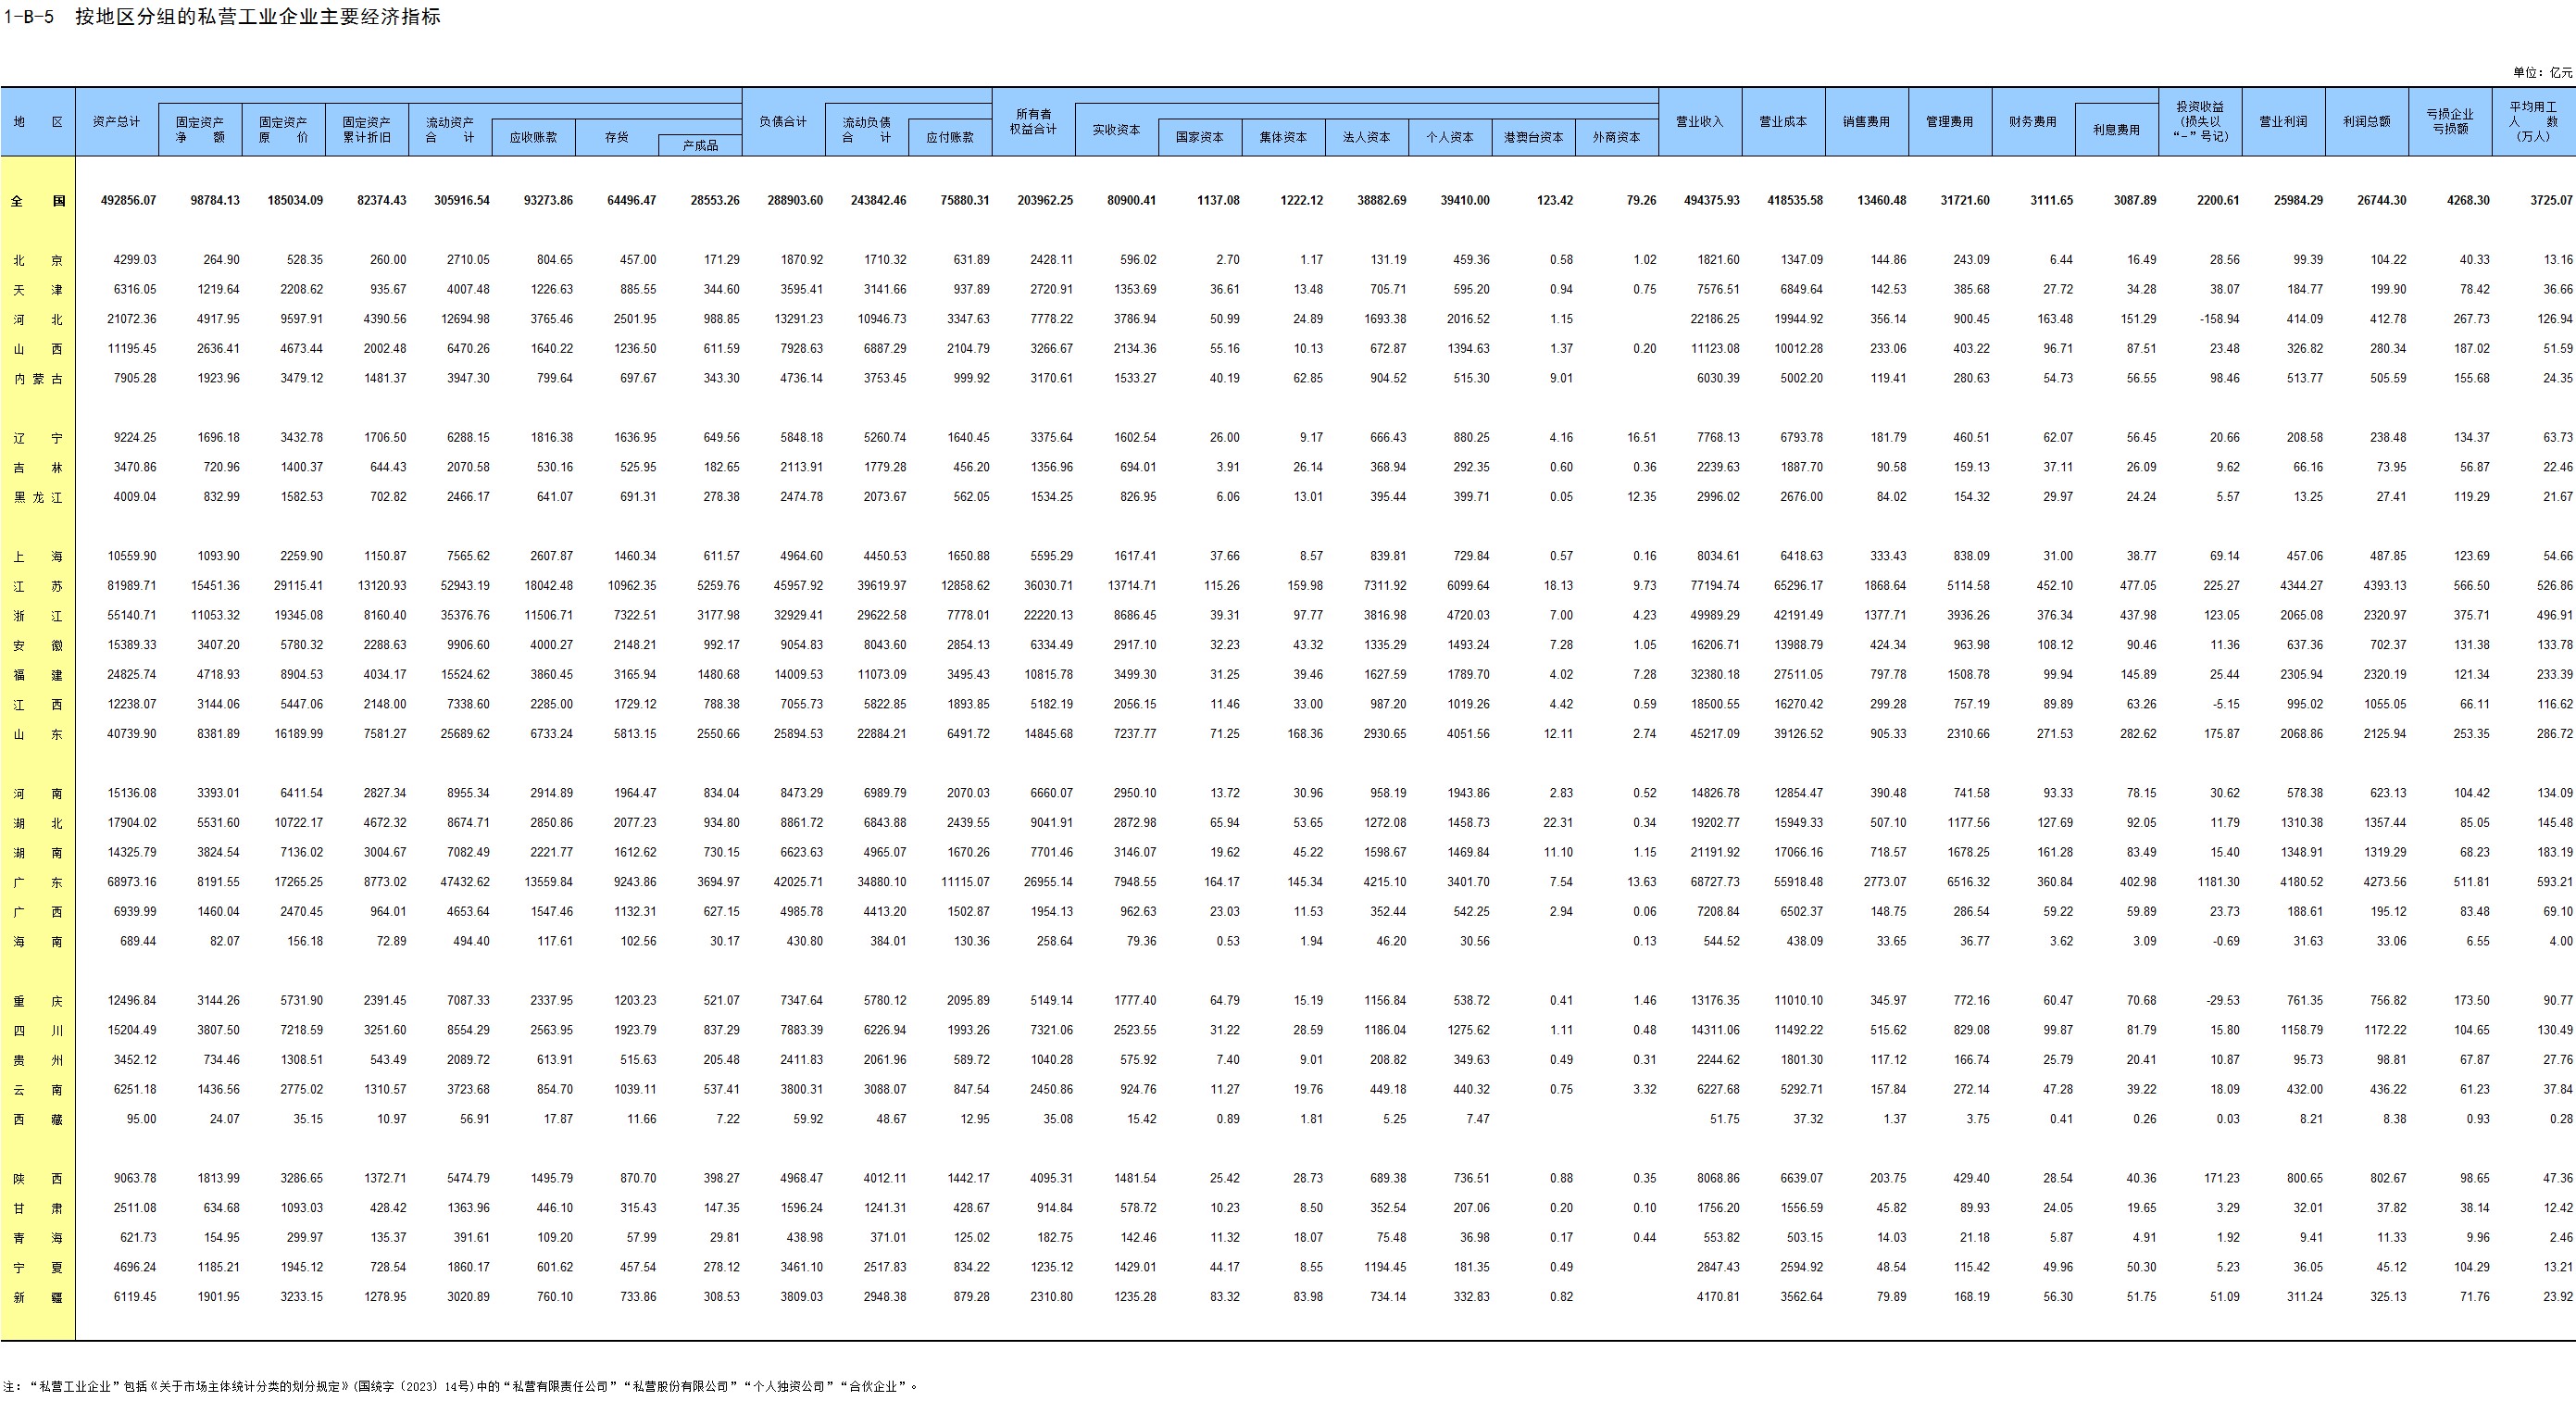The height and width of the screenshot is (1401, 2576).
Task: Click the table title 按地区分组的私营工业企业主要经济指标
Action: tap(257, 16)
